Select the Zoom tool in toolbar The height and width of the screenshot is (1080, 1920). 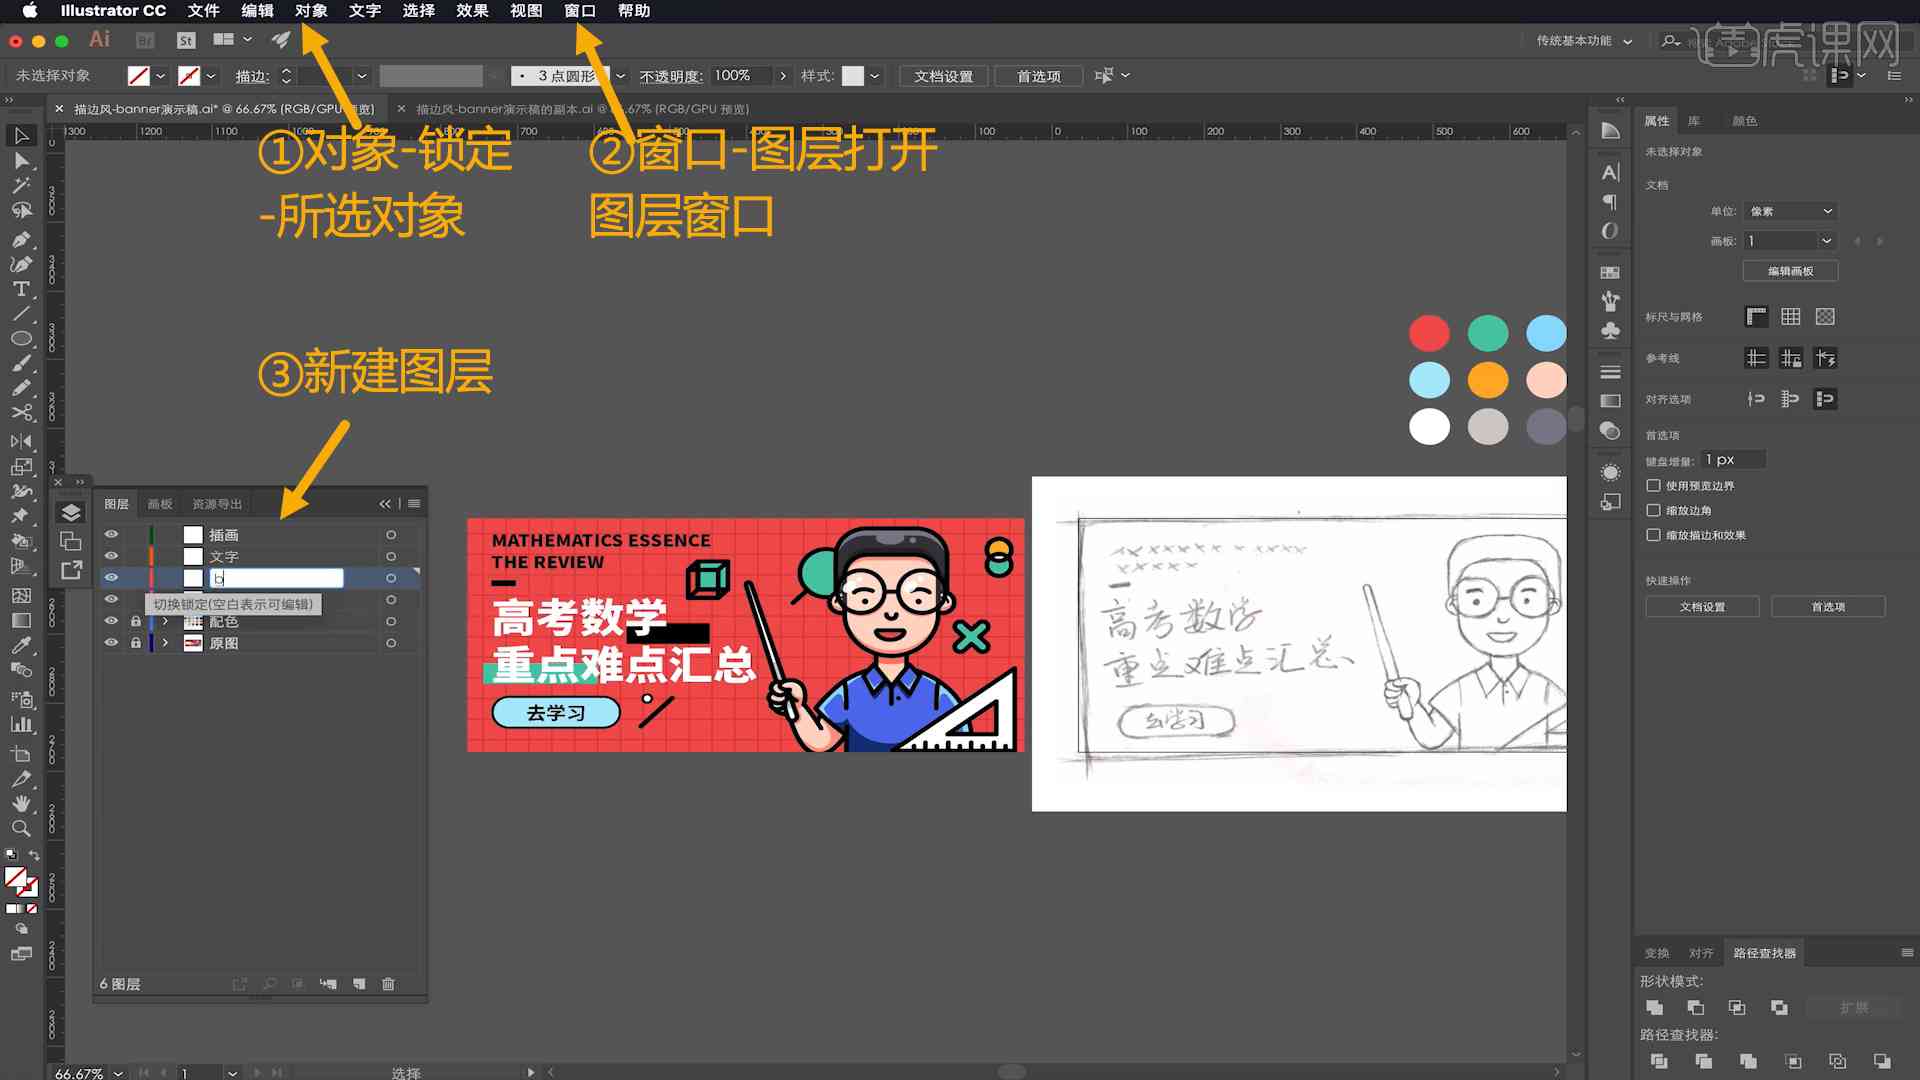pyautogui.click(x=18, y=825)
